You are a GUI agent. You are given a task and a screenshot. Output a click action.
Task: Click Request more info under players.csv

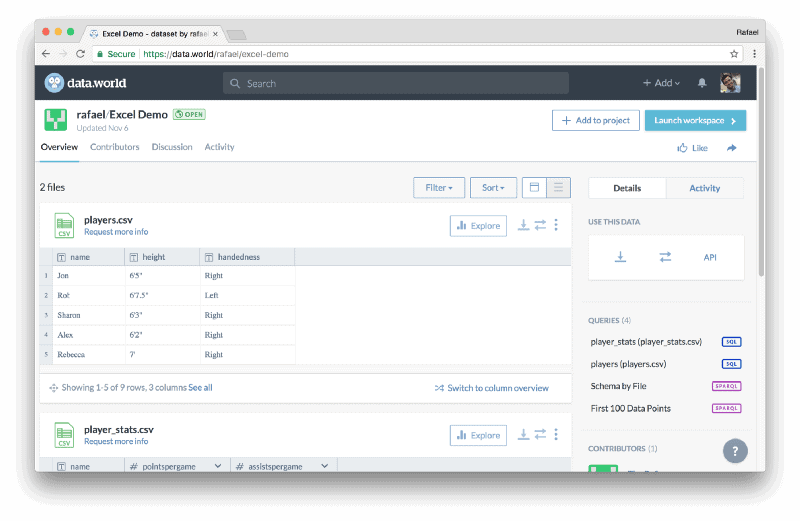tap(116, 232)
